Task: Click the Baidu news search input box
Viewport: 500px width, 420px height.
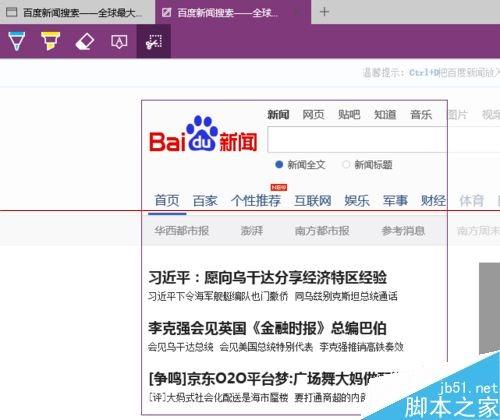Action: click(x=383, y=140)
